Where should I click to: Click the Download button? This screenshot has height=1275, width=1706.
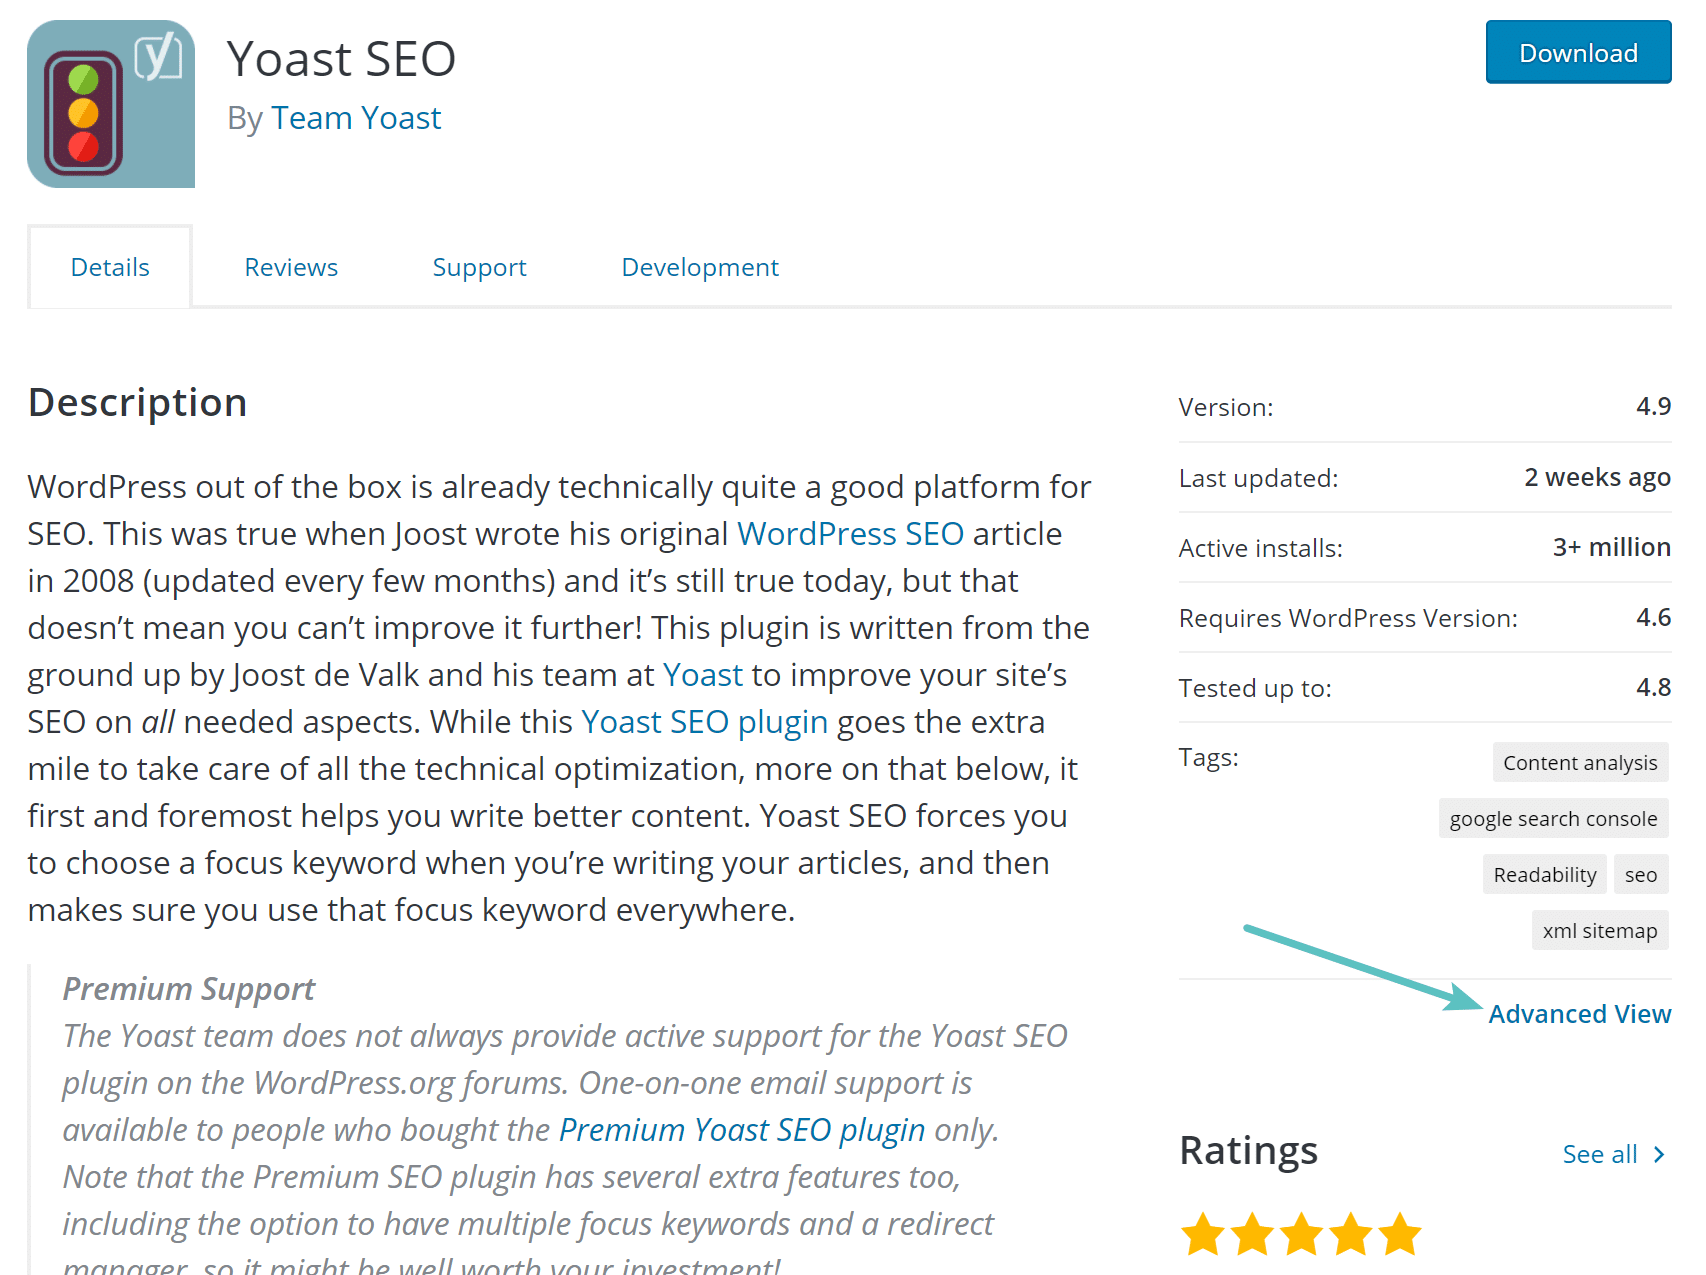(x=1578, y=53)
